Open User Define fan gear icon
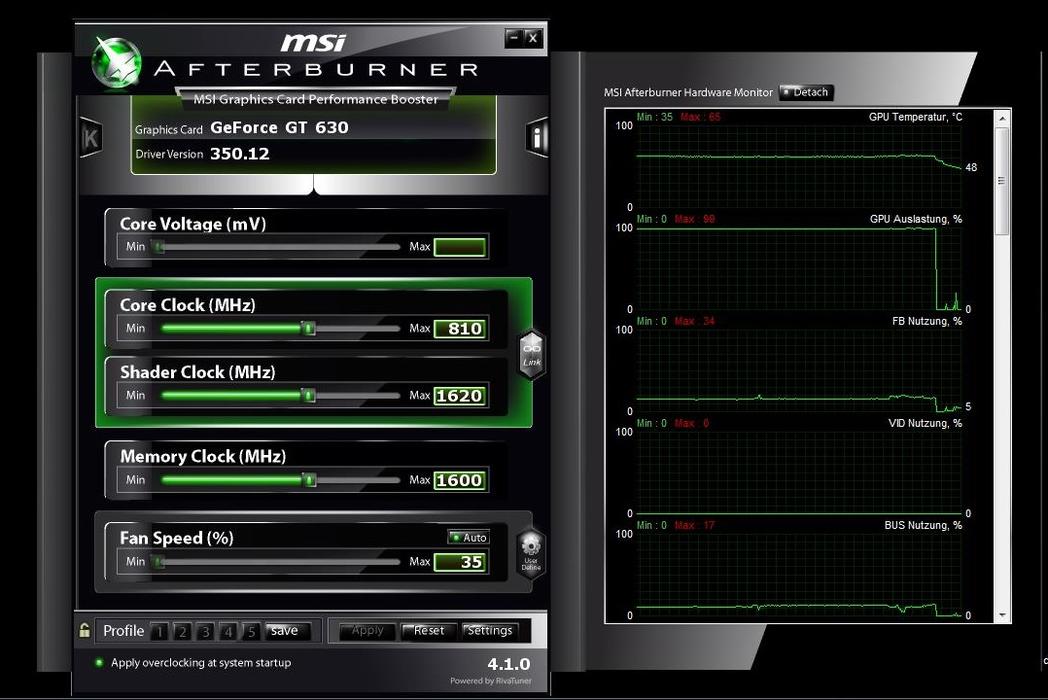This screenshot has width=1048, height=700. (531, 554)
